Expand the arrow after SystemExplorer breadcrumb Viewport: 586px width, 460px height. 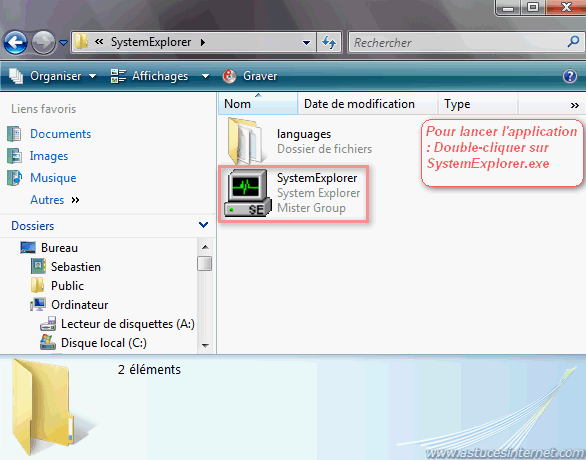coord(203,42)
